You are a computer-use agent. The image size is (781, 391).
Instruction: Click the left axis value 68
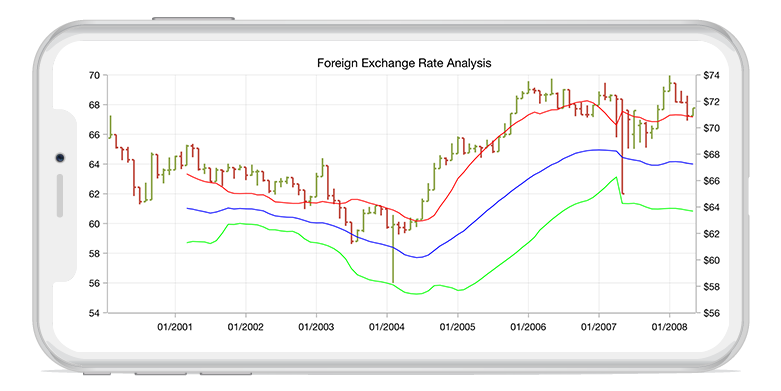[94, 105]
